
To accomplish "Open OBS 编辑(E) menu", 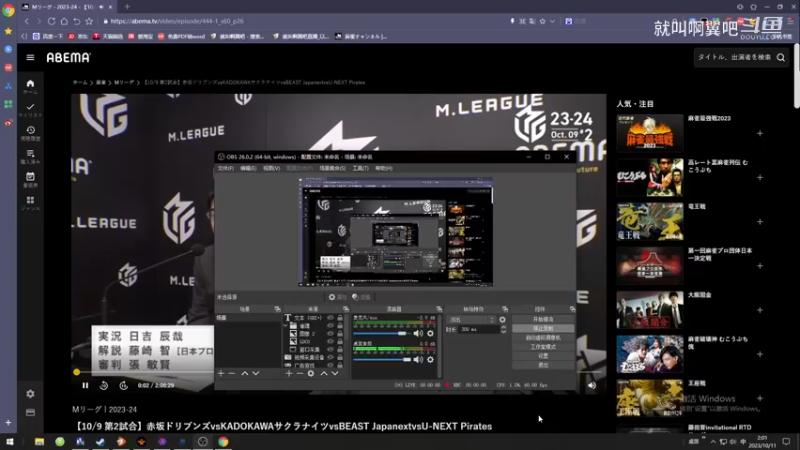I will click(248, 168).
